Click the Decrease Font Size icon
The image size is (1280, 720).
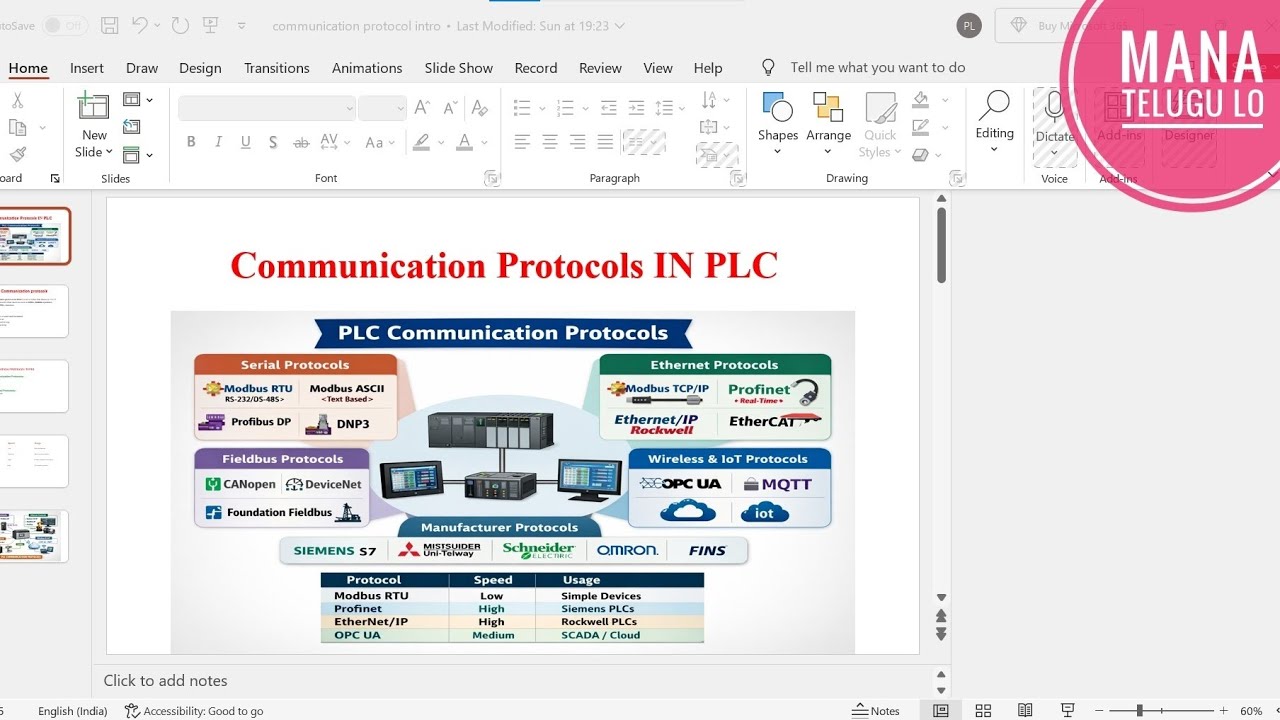tap(450, 108)
